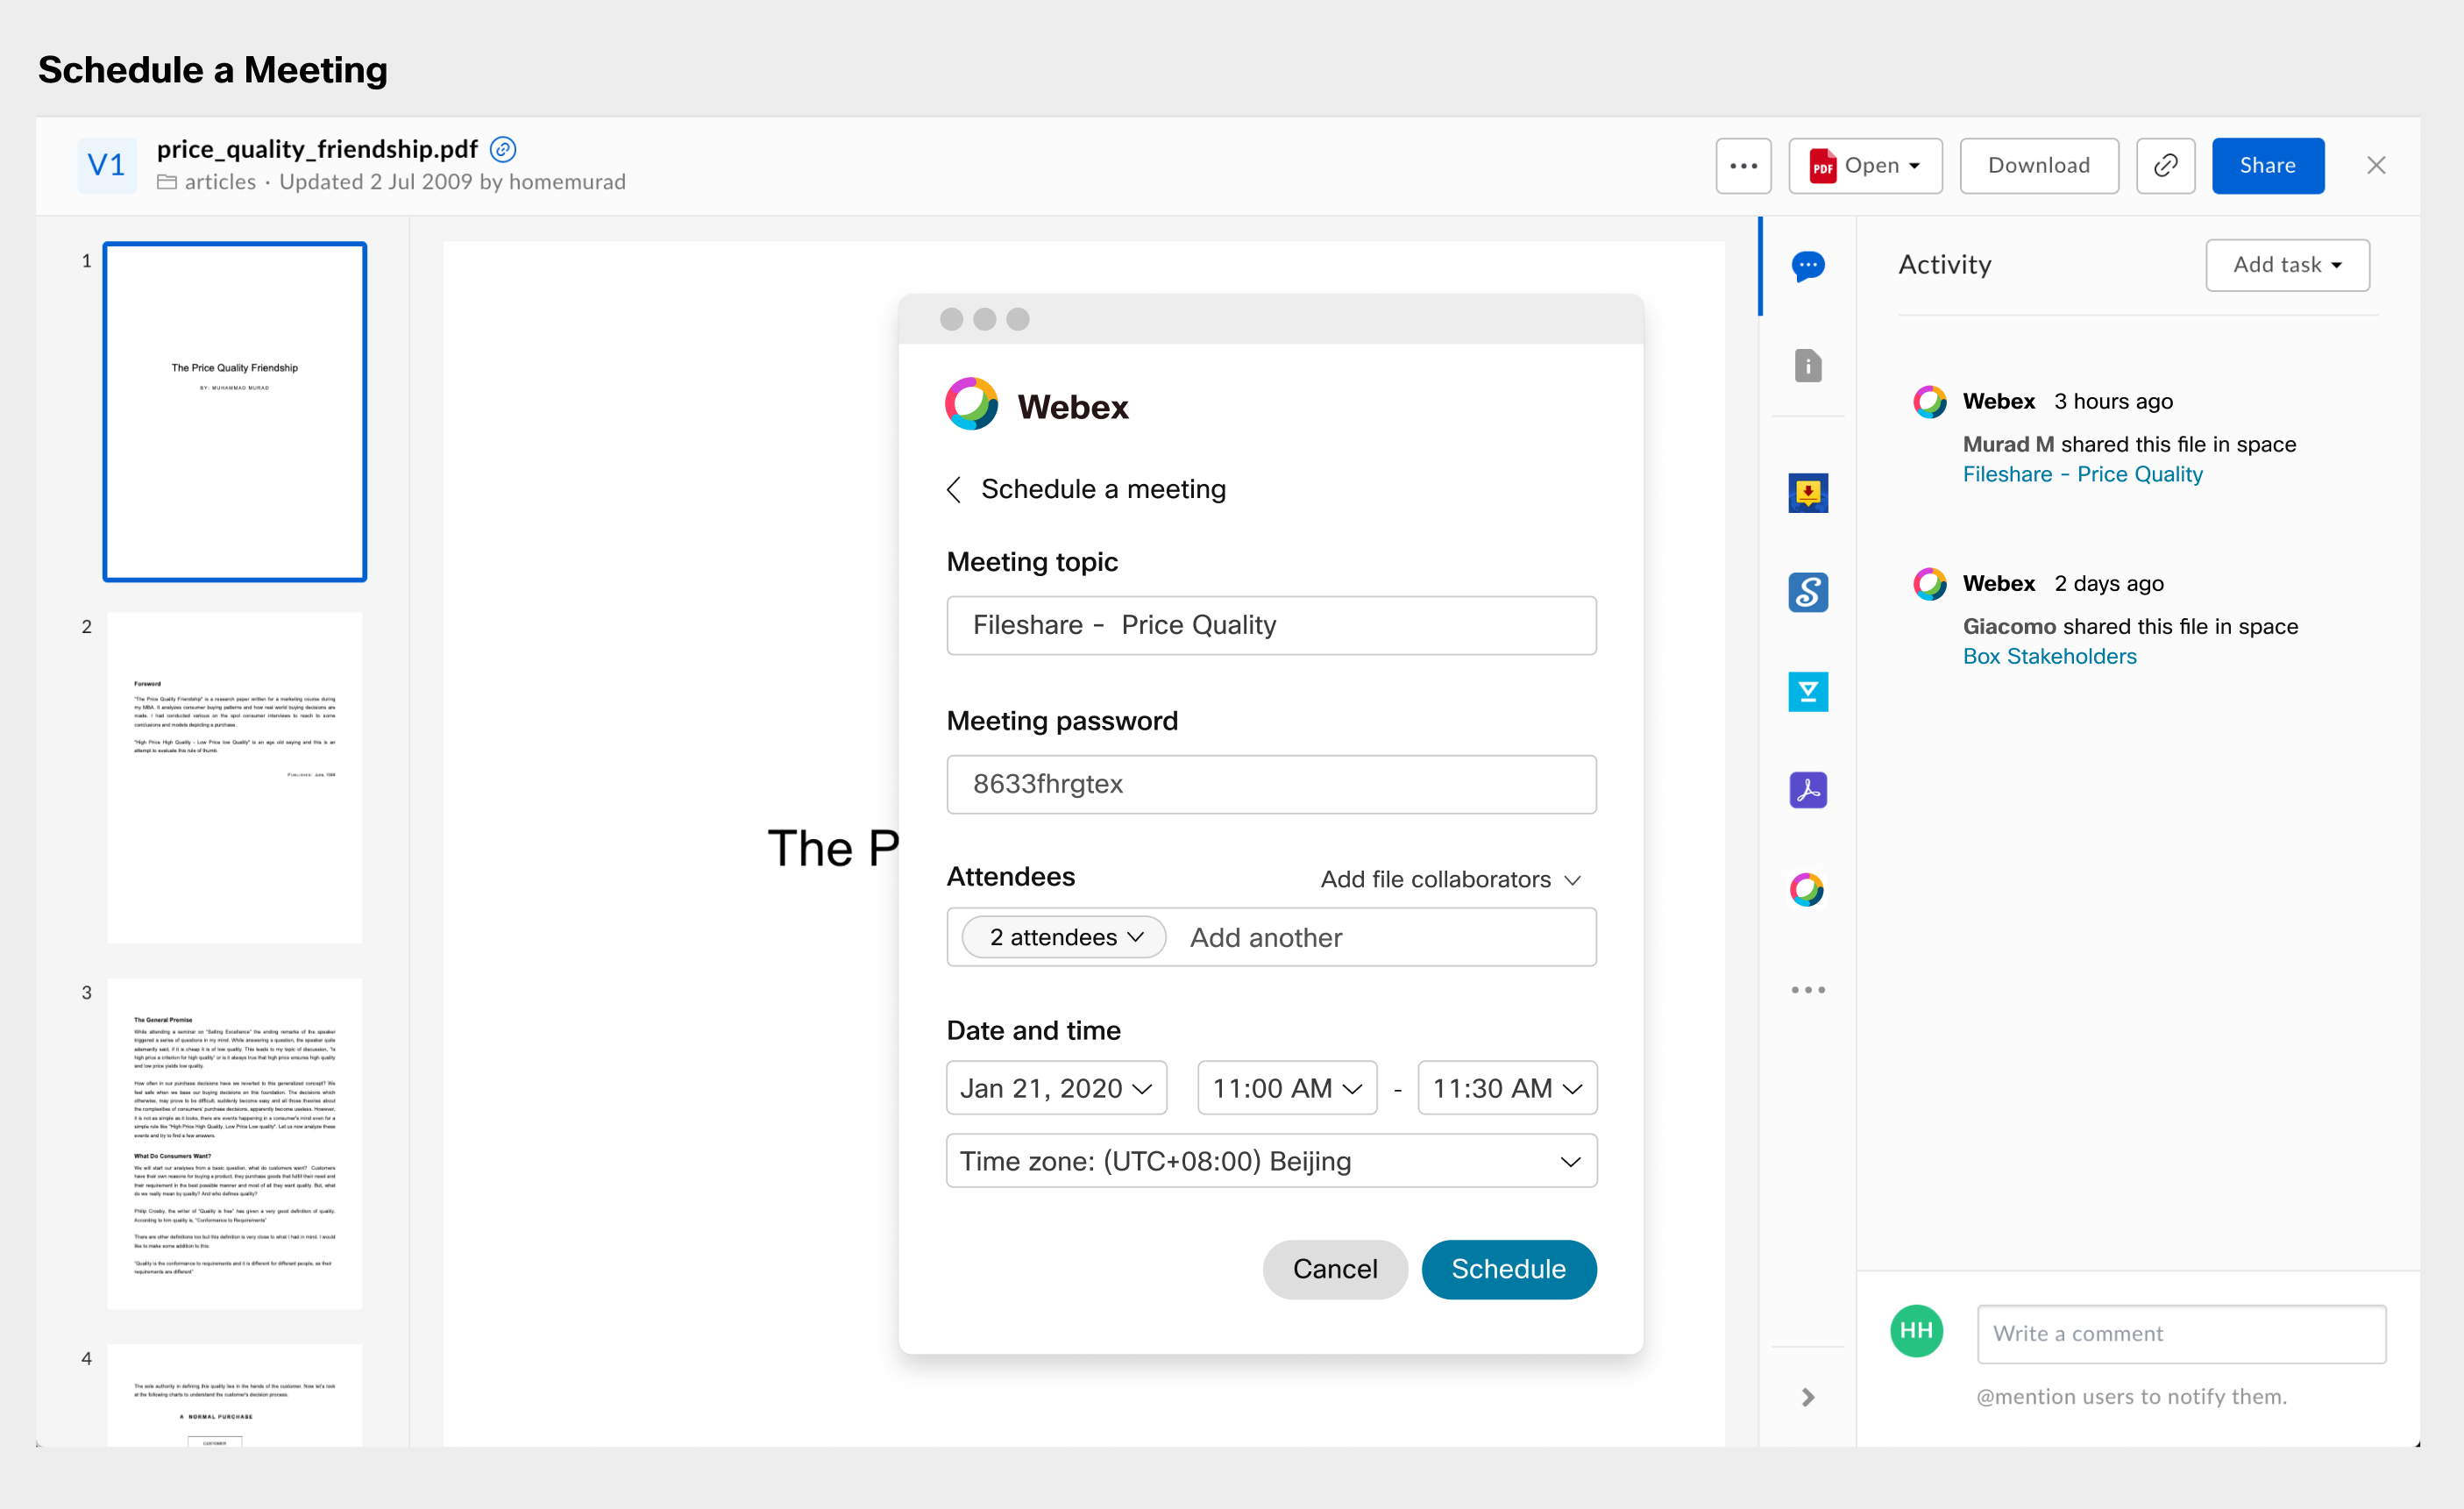Select page 1 thumbnail

[x=235, y=411]
